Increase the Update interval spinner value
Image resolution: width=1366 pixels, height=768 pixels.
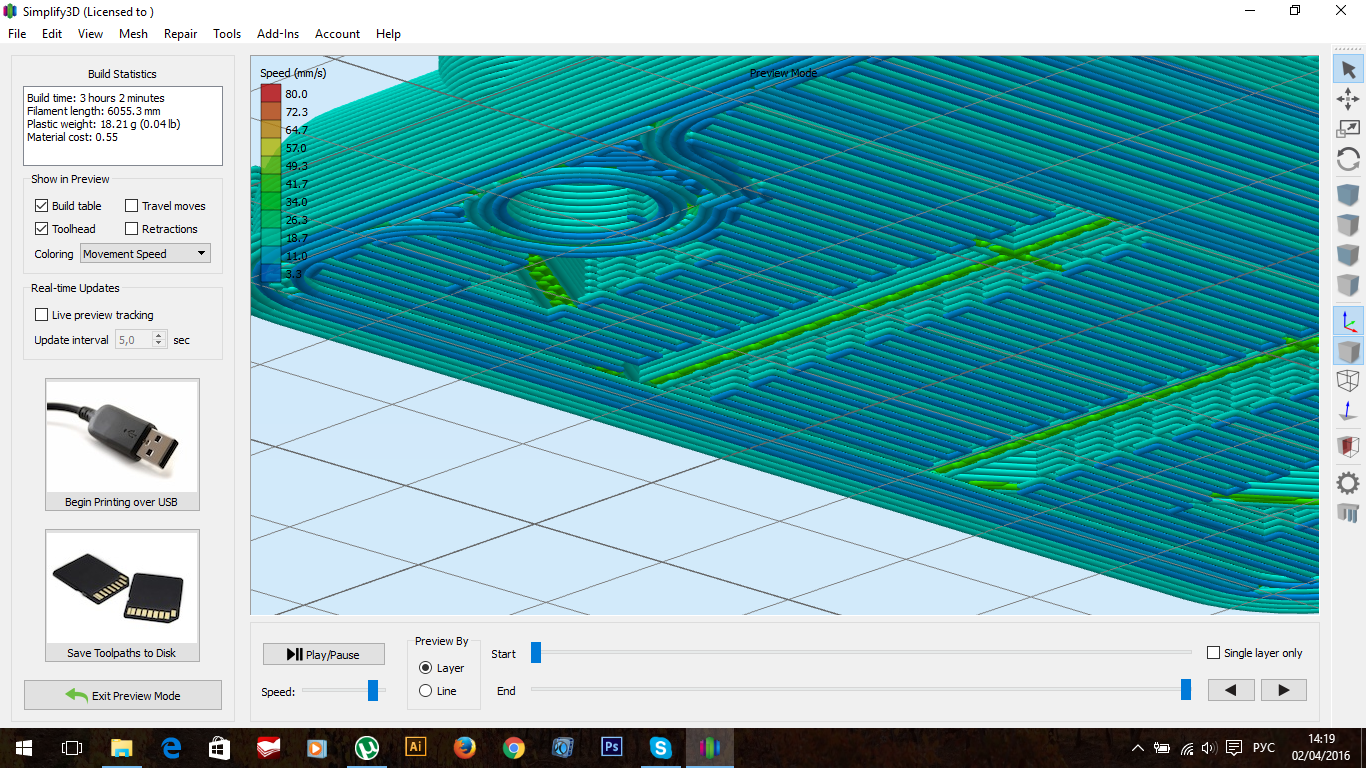[x=158, y=336]
